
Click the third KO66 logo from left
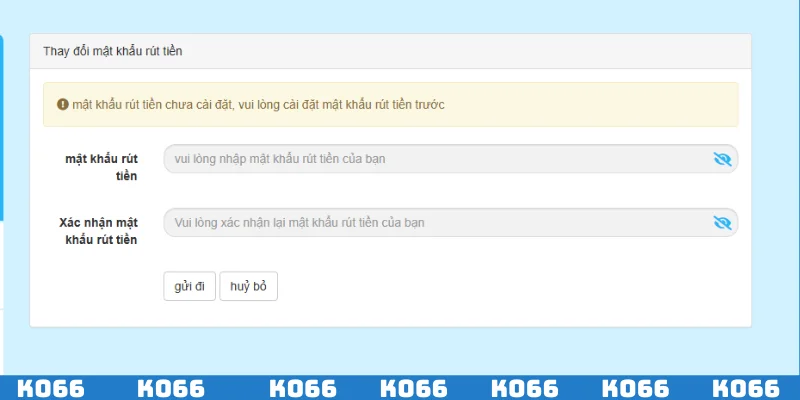[x=303, y=388]
